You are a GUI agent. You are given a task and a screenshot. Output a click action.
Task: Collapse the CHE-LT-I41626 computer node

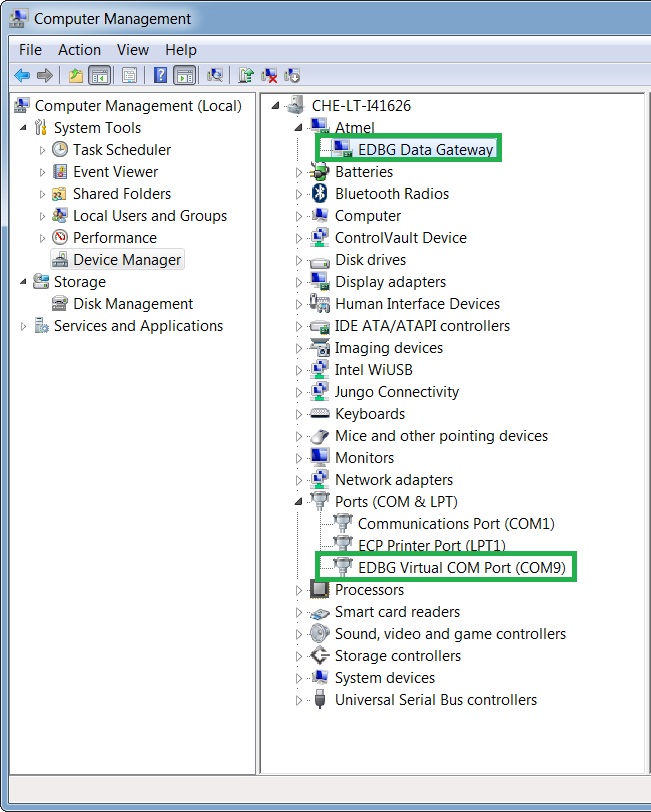pos(276,106)
